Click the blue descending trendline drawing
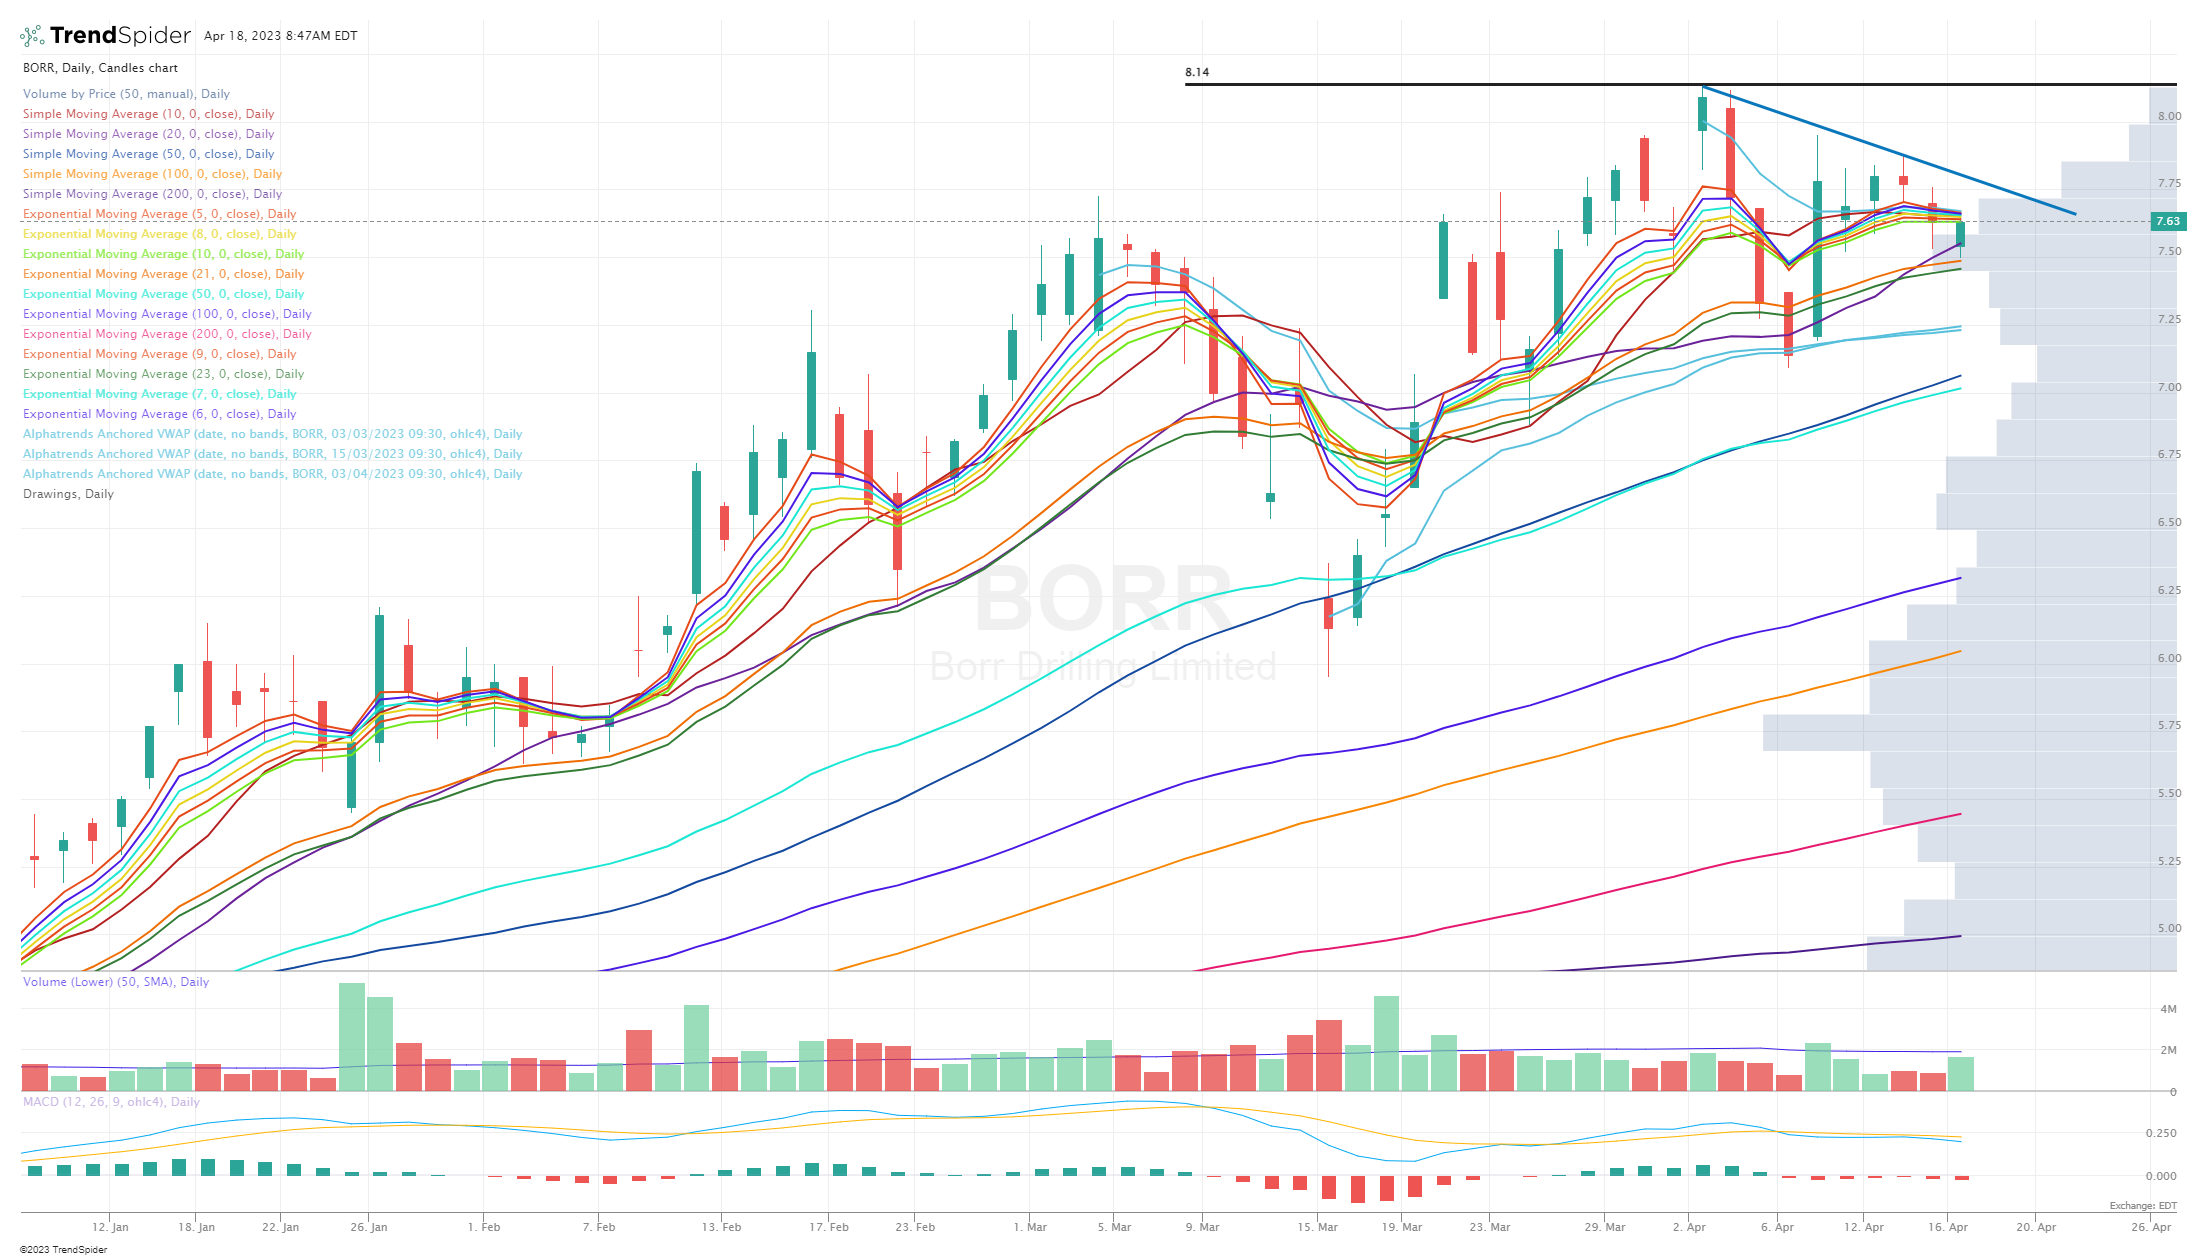 1888,150
